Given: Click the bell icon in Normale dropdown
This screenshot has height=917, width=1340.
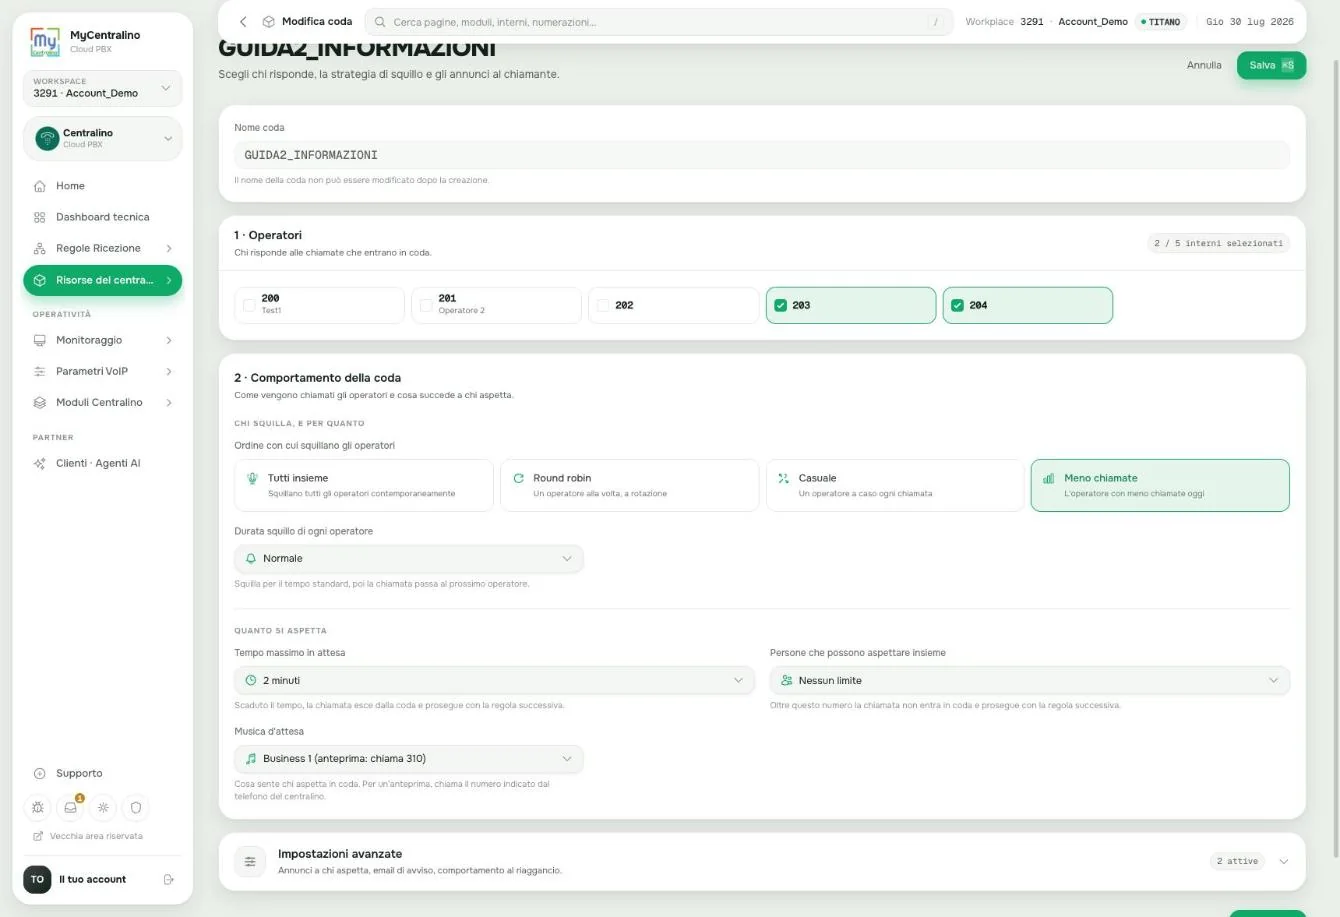Looking at the screenshot, I should pyautogui.click(x=251, y=558).
